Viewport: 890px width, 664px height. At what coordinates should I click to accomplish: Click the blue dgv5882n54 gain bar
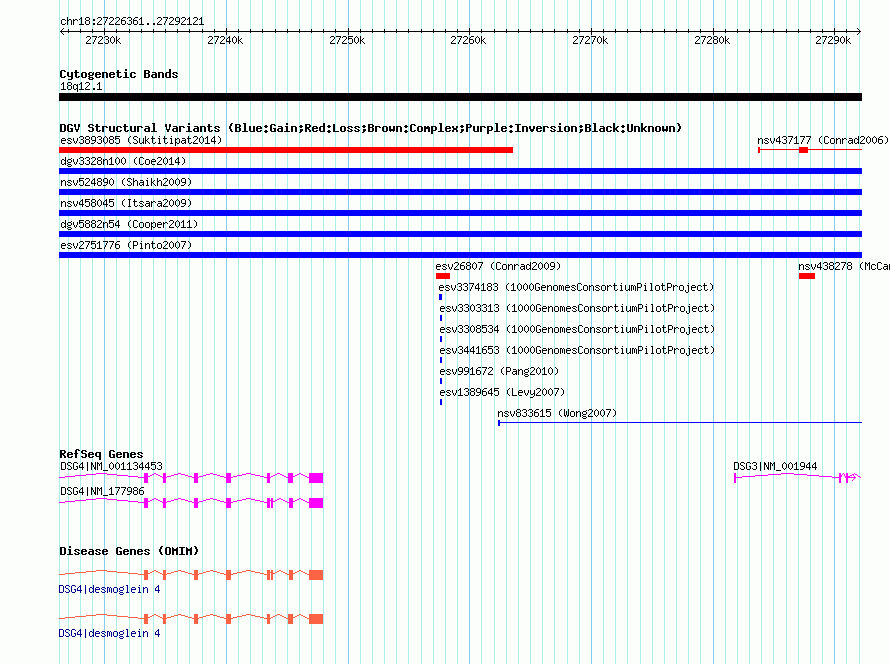click(460, 234)
